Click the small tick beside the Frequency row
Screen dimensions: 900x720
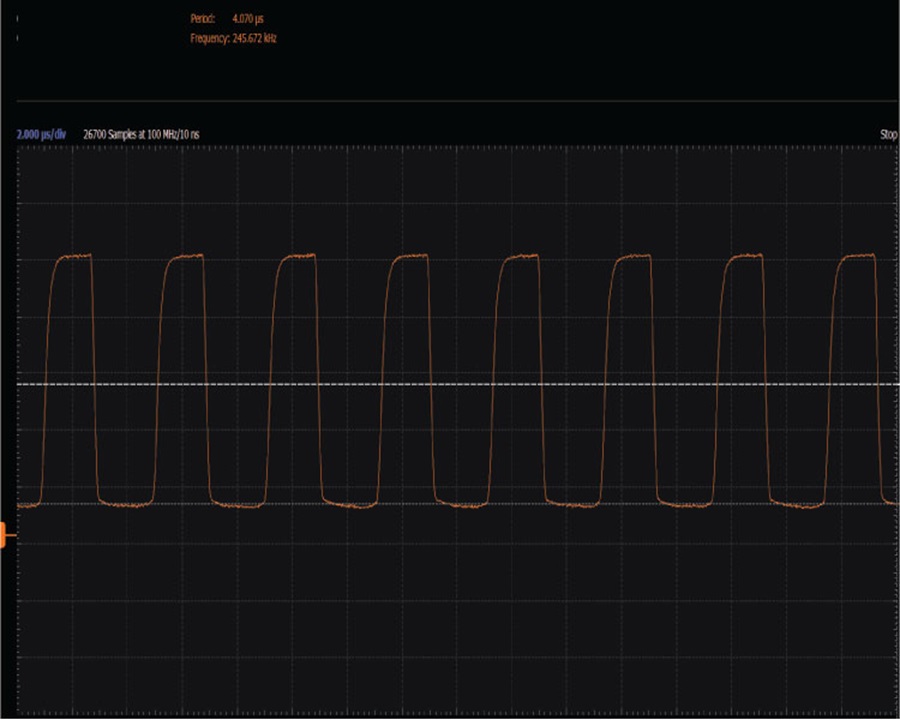click(17, 38)
